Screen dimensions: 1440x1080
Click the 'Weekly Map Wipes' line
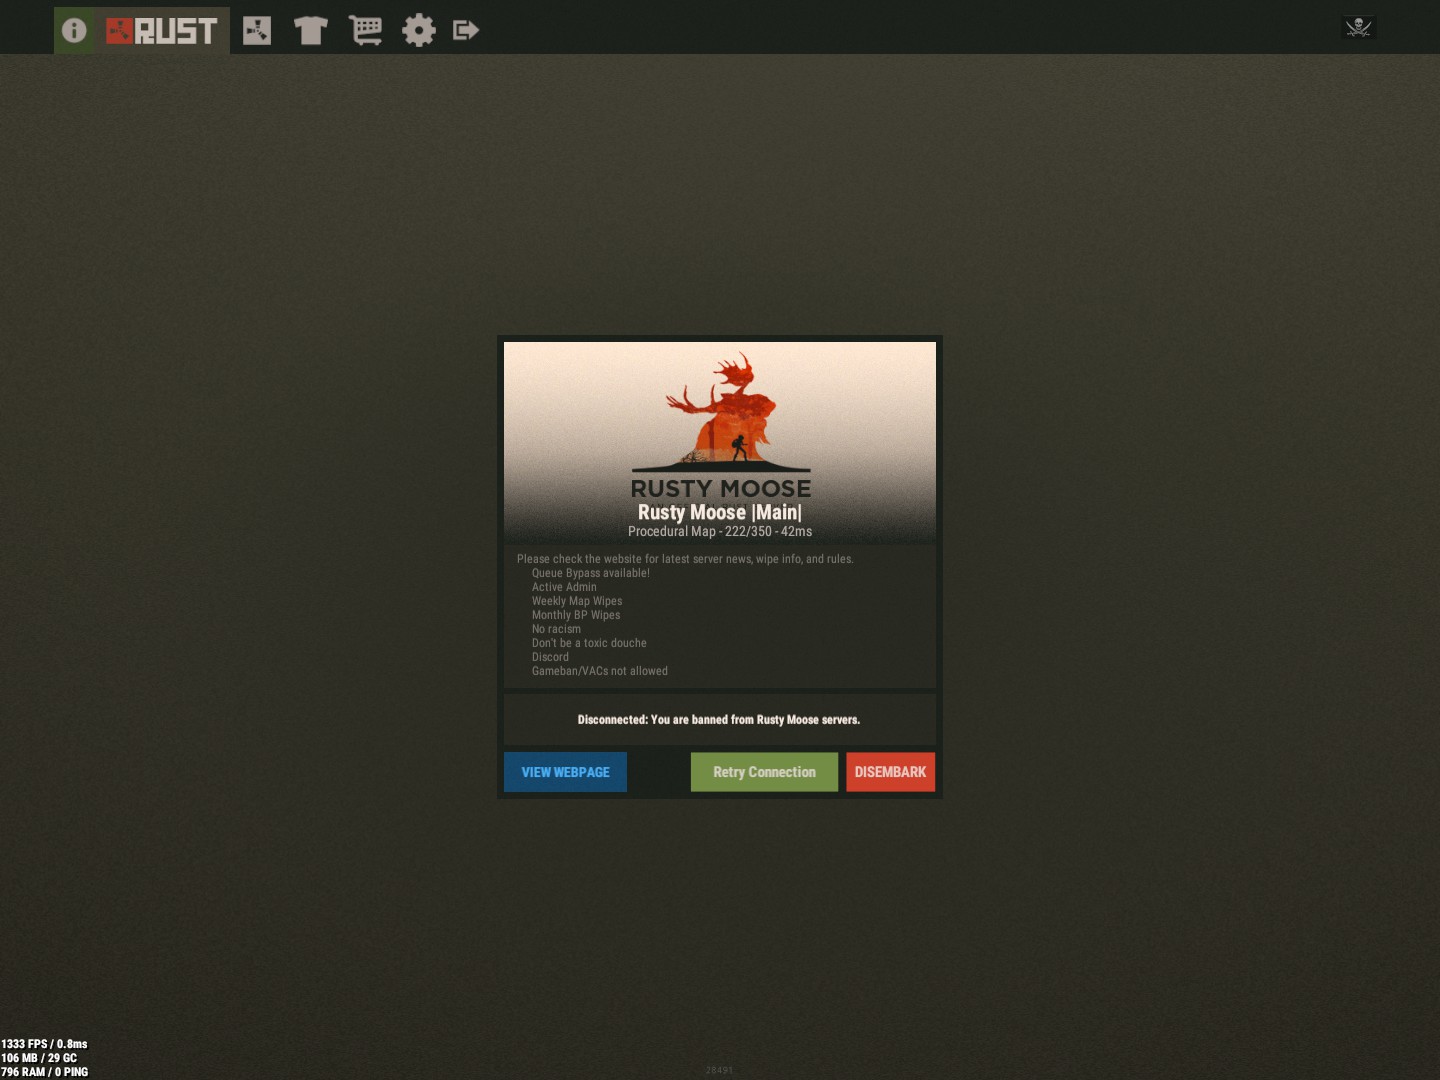pos(577,601)
